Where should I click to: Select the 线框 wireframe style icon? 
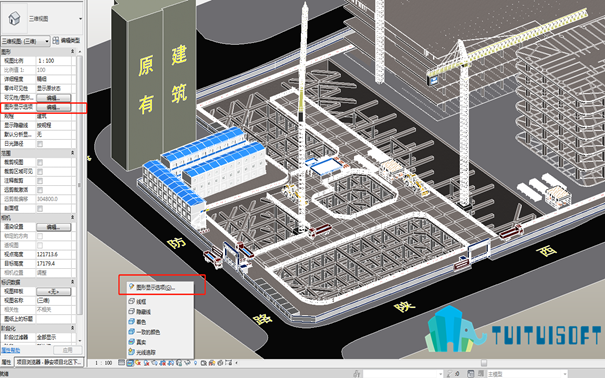coord(132,301)
